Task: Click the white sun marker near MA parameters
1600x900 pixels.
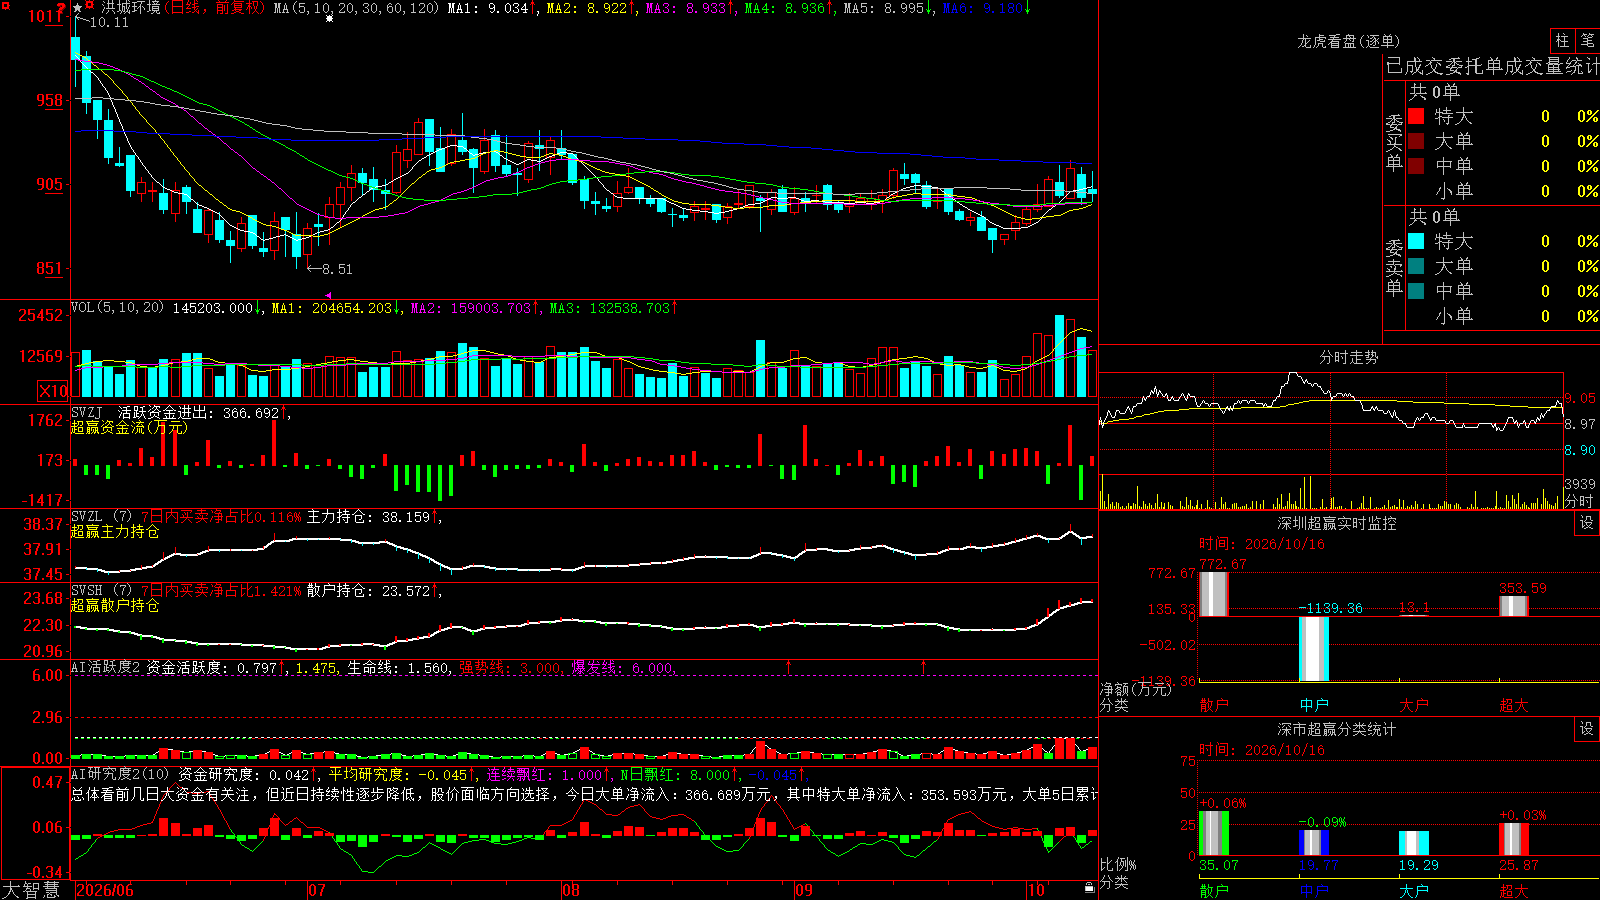Action: coord(329,18)
